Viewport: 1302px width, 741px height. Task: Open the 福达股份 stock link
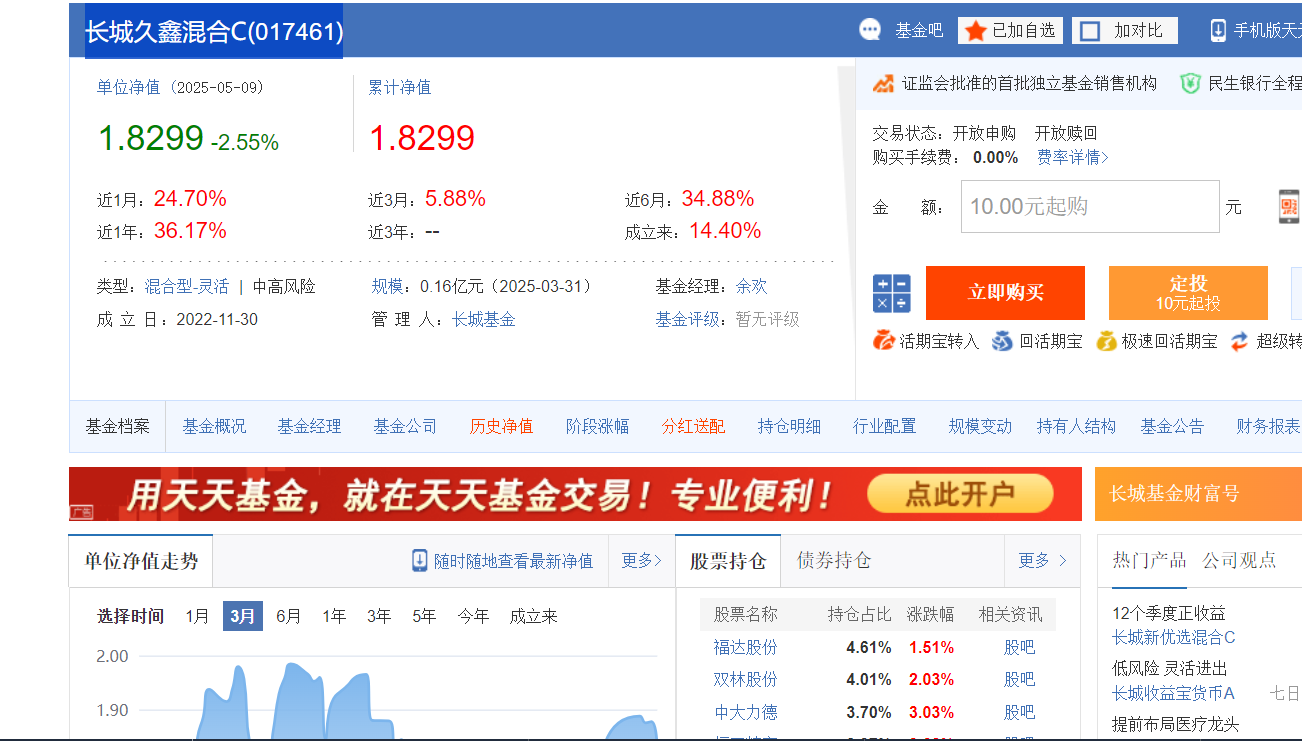point(745,647)
